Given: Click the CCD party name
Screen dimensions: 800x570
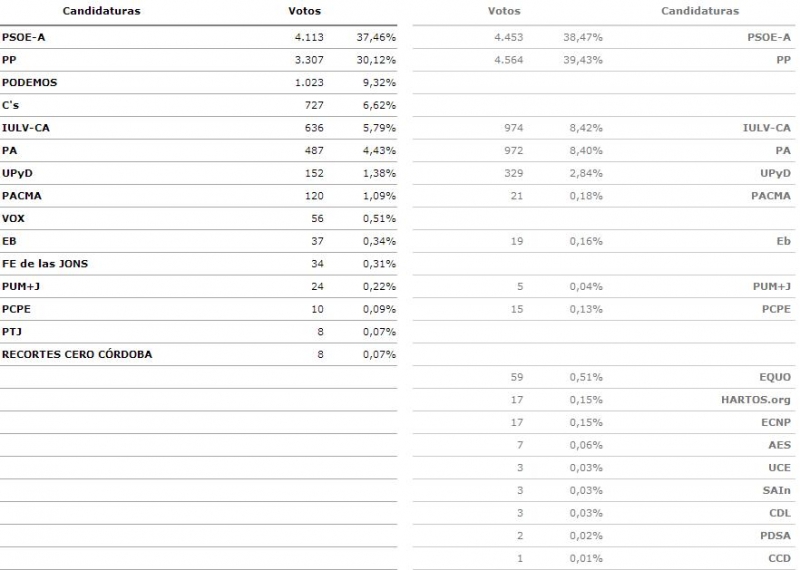Looking at the screenshot, I should coord(779,558).
